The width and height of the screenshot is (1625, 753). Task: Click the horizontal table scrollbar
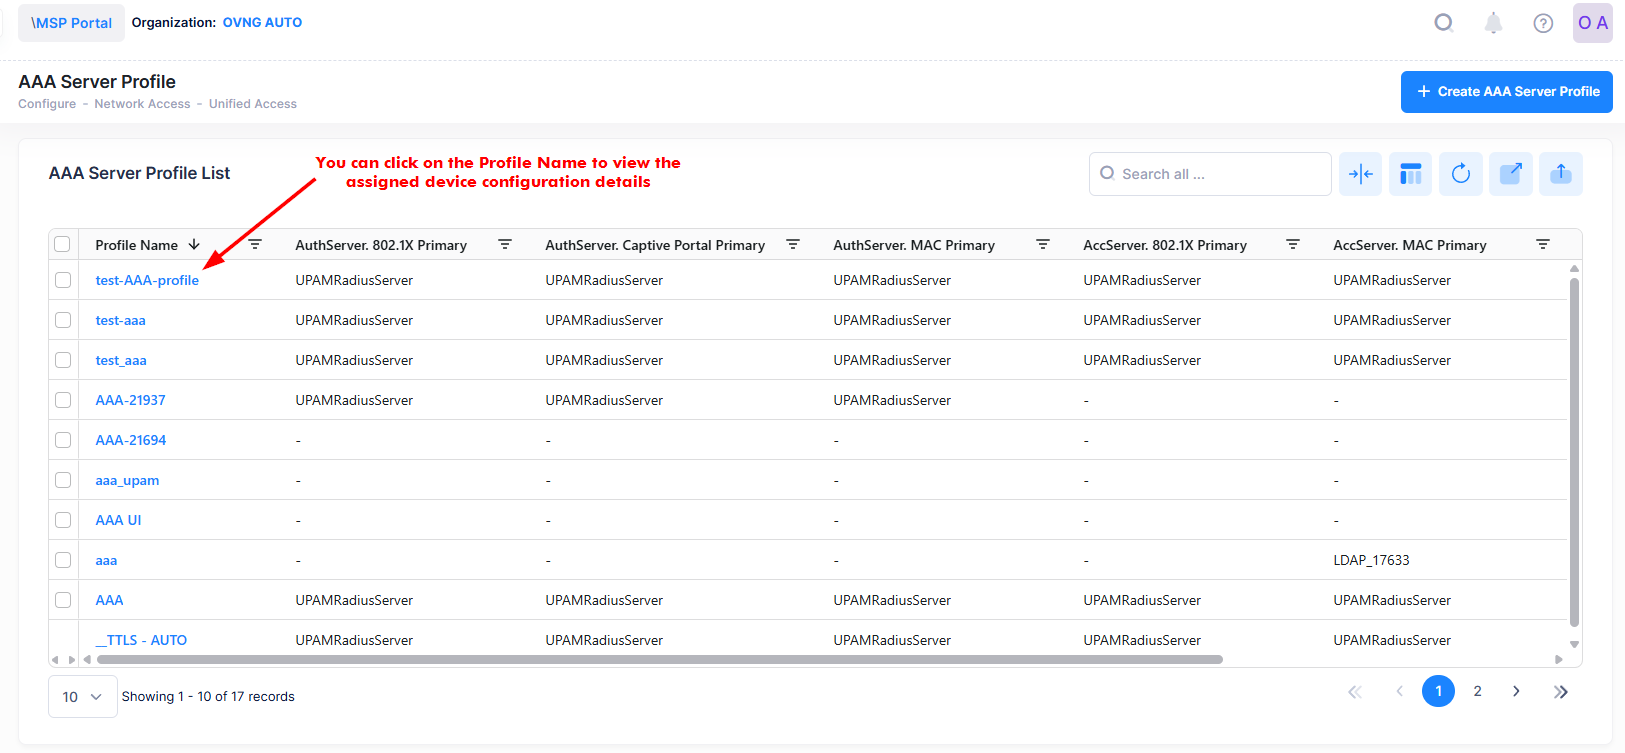[660, 660]
